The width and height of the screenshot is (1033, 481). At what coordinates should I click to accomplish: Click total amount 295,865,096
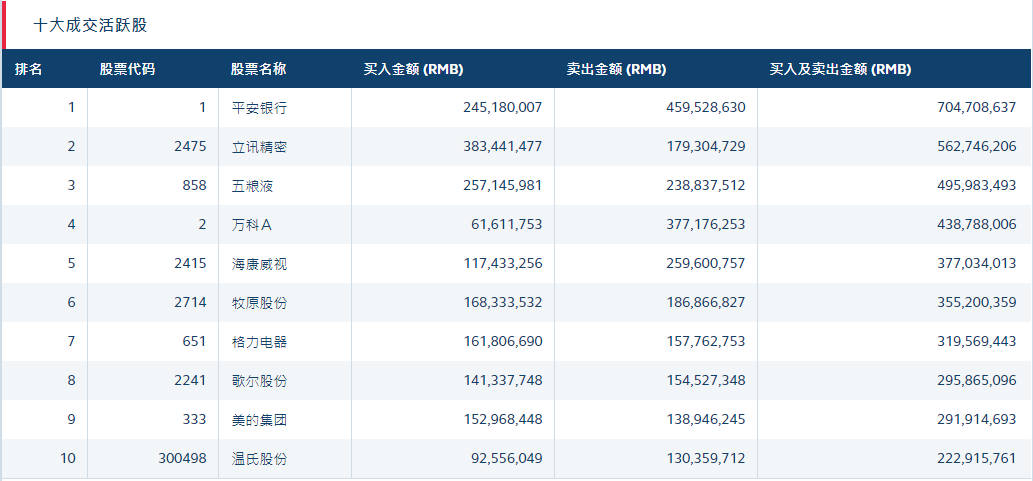point(976,380)
